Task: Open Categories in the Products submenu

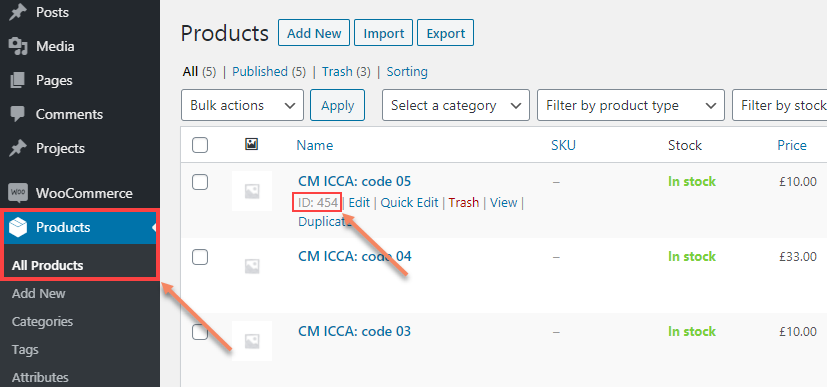Action: (x=42, y=322)
